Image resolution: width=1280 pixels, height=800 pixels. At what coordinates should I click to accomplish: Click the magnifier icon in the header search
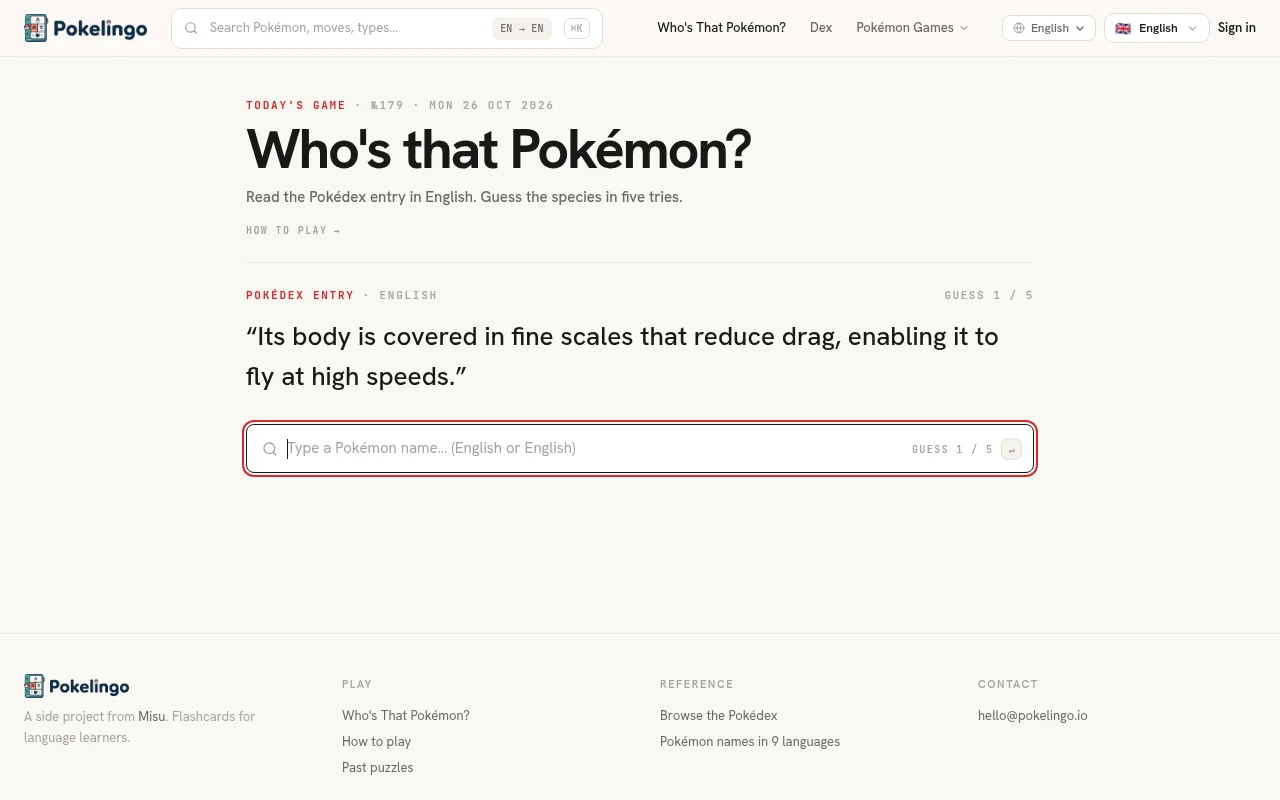coord(191,28)
